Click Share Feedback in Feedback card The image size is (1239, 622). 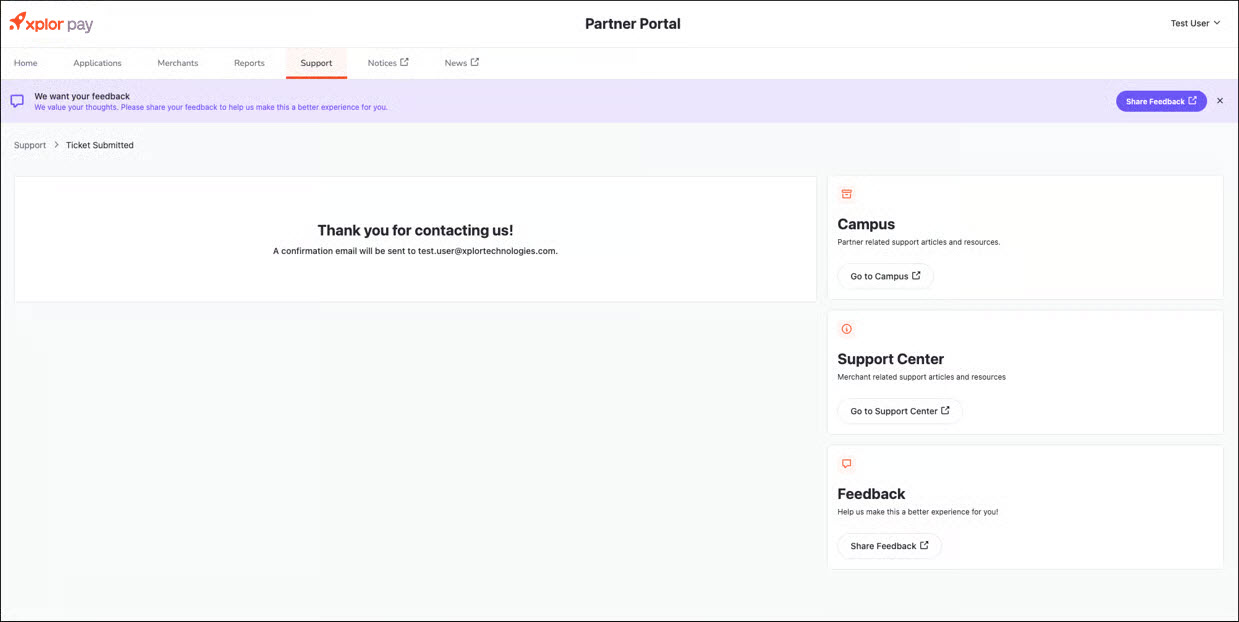[889, 546]
